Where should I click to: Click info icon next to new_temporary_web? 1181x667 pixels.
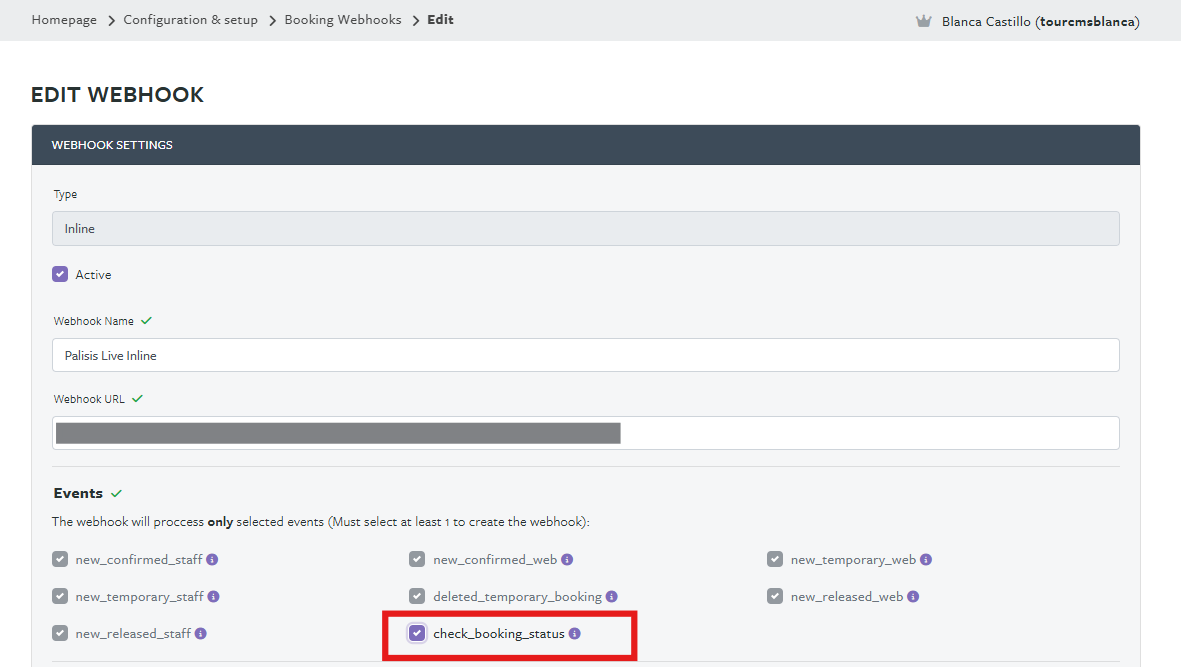click(x=926, y=560)
